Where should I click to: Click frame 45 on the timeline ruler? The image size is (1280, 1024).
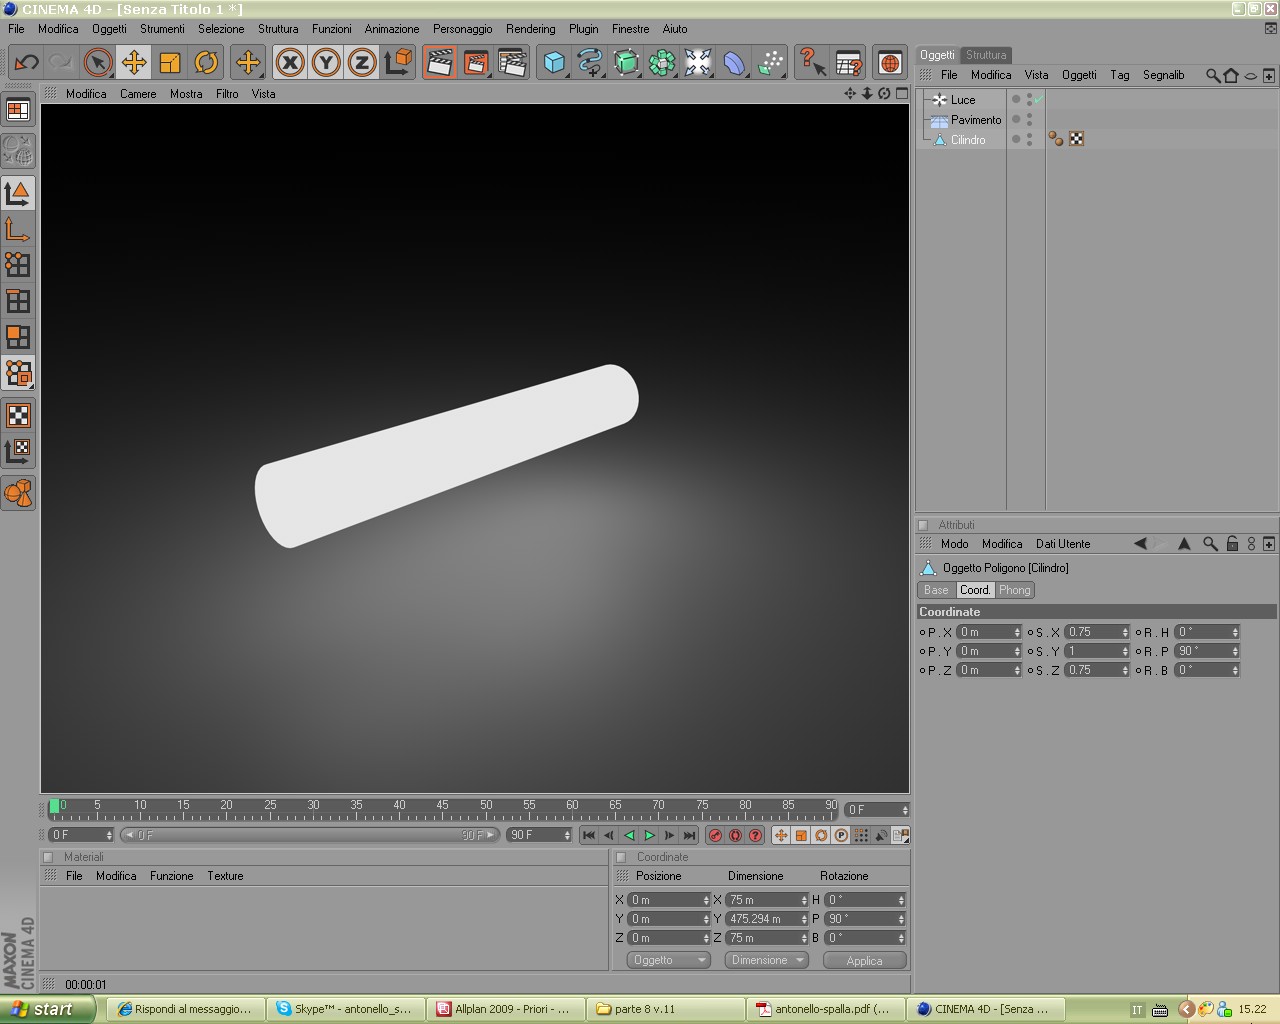tap(442, 808)
